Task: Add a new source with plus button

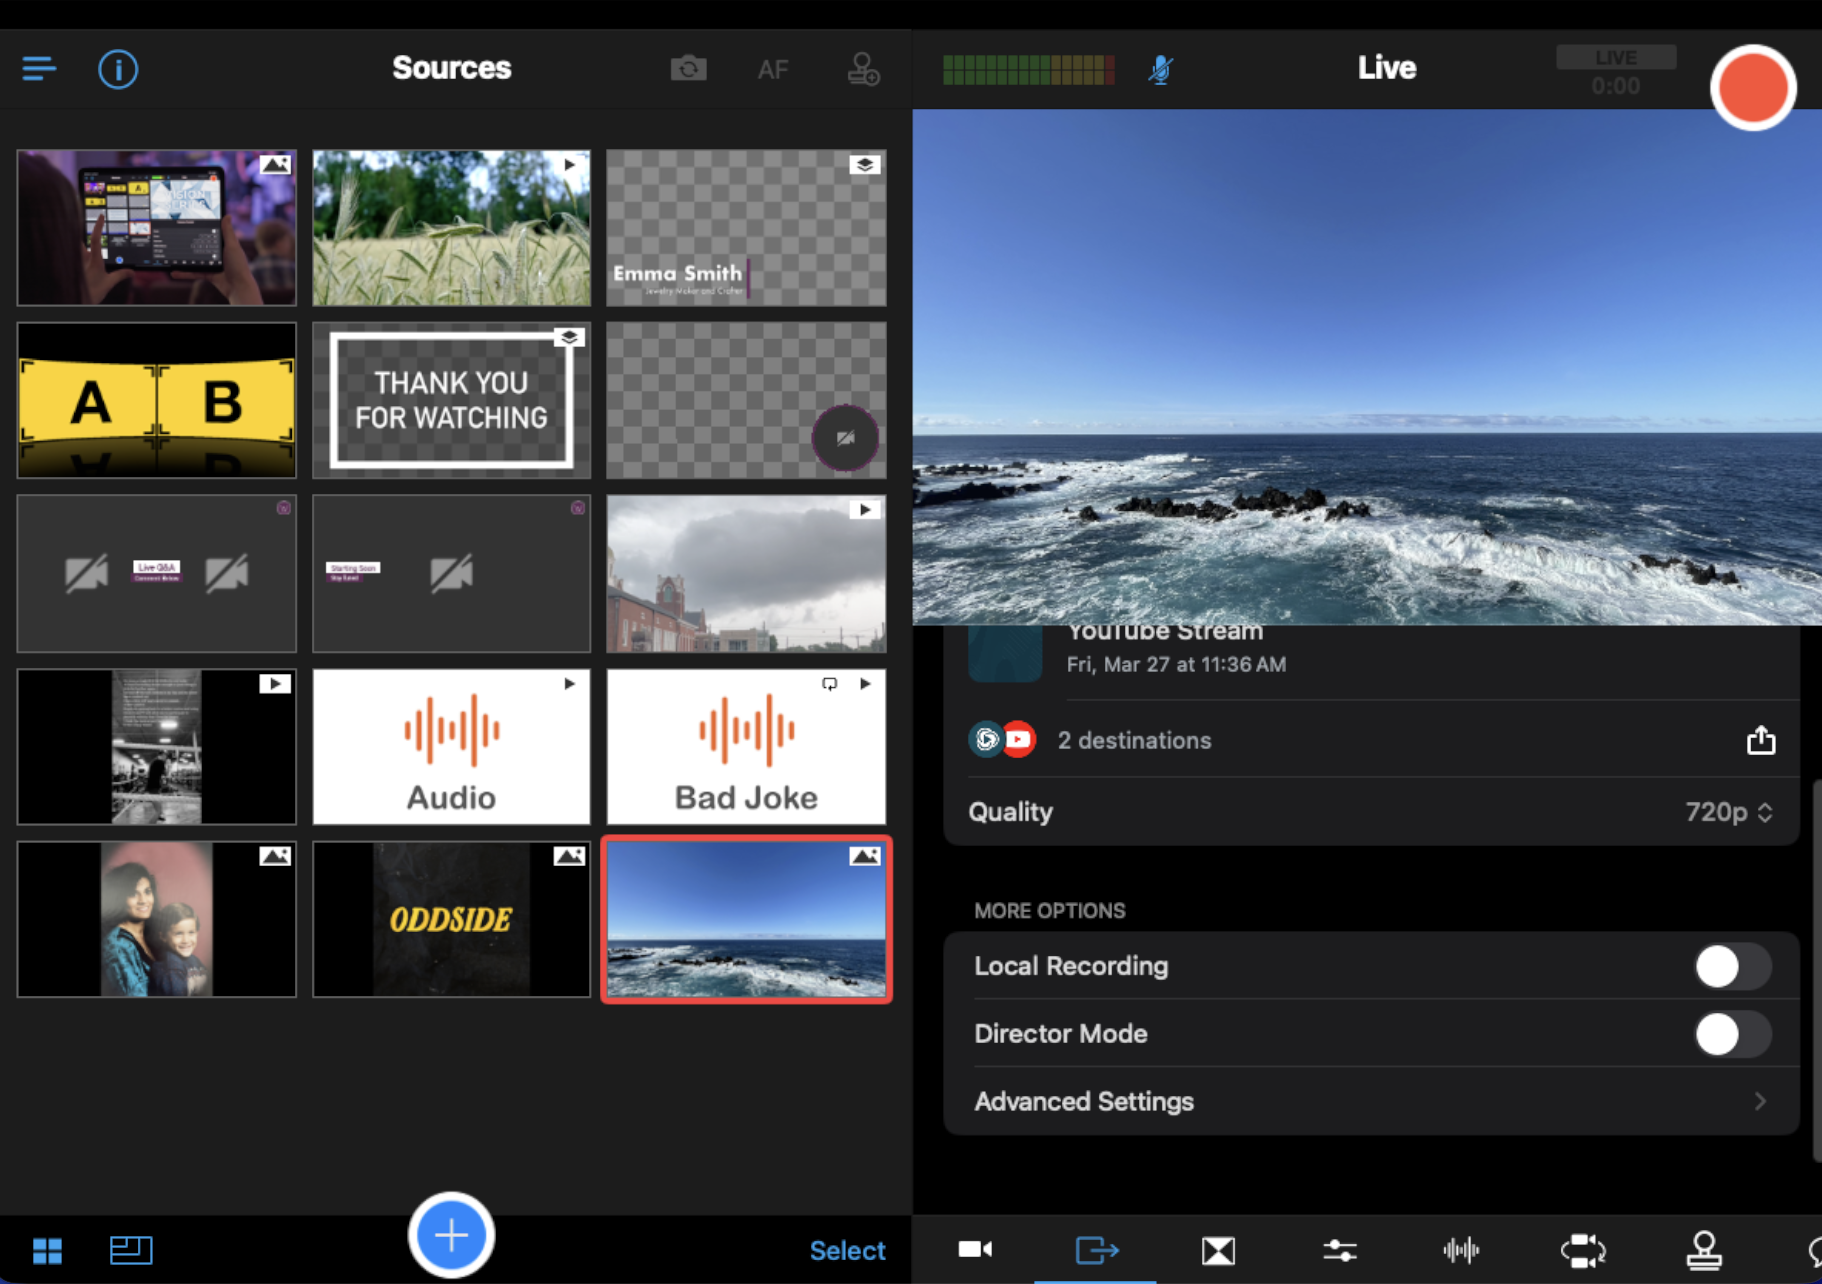Action: 451,1235
